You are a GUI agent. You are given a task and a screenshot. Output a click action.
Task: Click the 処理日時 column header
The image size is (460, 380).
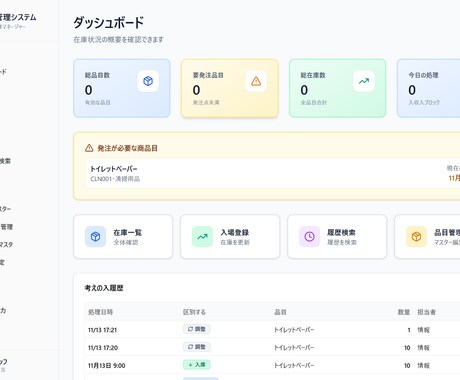[x=100, y=312]
